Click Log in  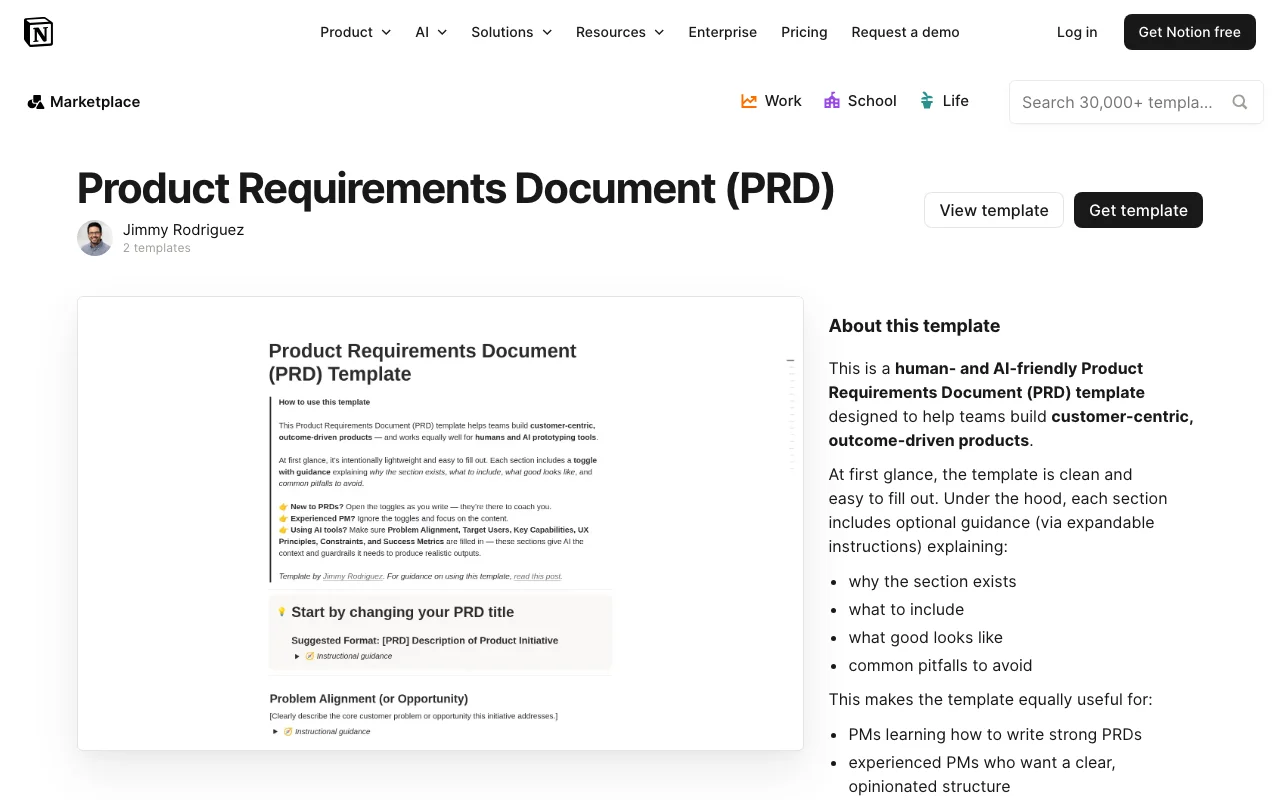[x=1077, y=32]
